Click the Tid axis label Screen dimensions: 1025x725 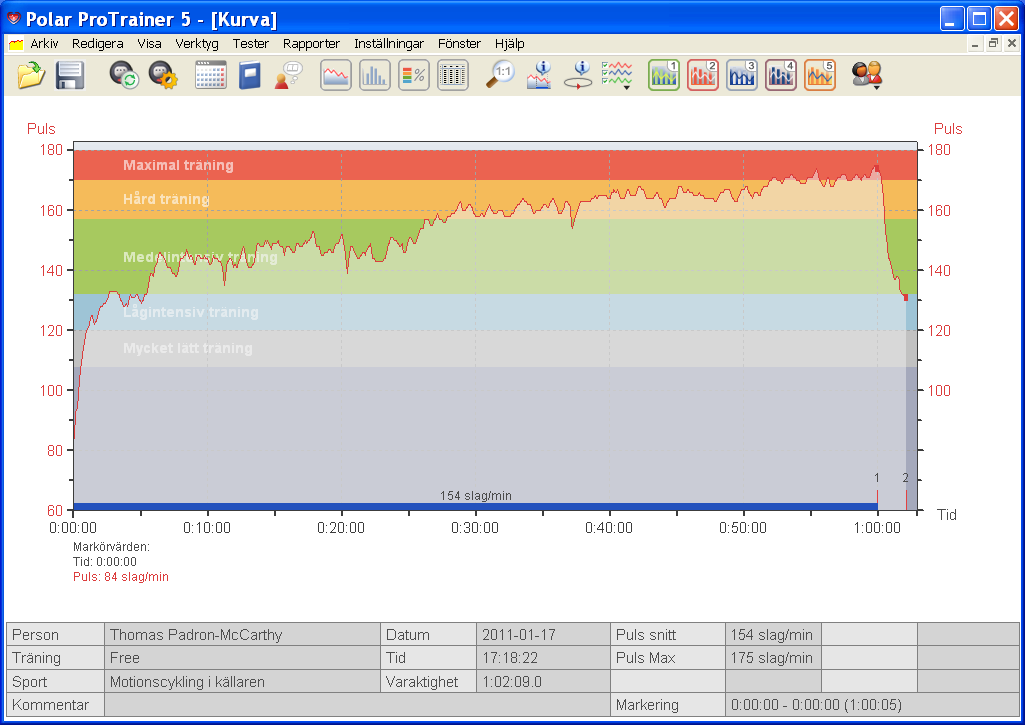coord(947,514)
